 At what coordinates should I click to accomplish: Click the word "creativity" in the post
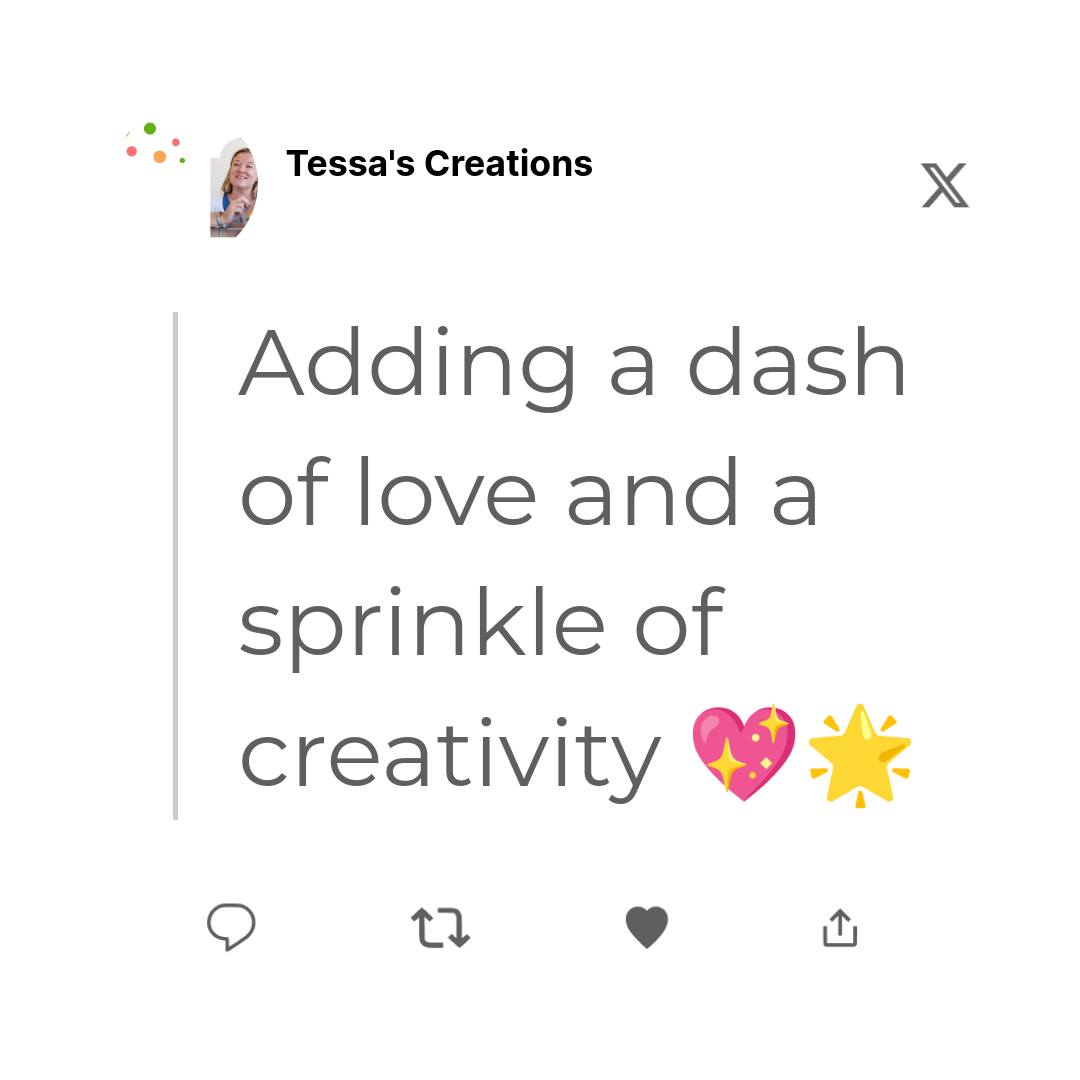(450, 759)
